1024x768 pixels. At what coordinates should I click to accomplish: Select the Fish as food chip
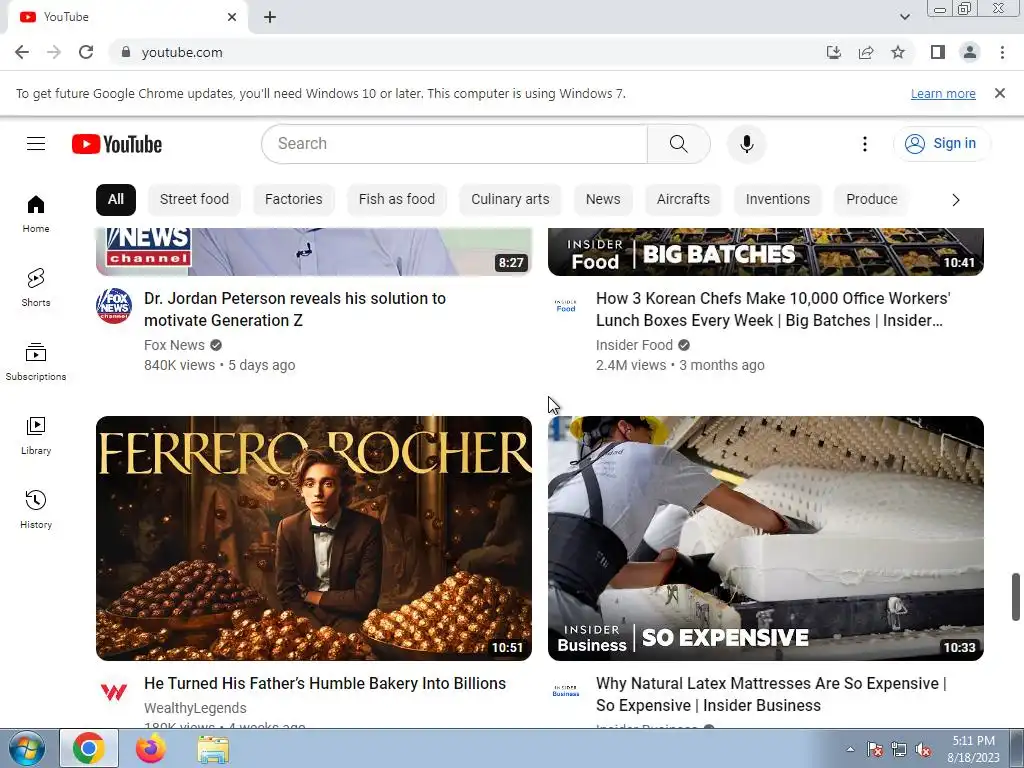click(397, 199)
